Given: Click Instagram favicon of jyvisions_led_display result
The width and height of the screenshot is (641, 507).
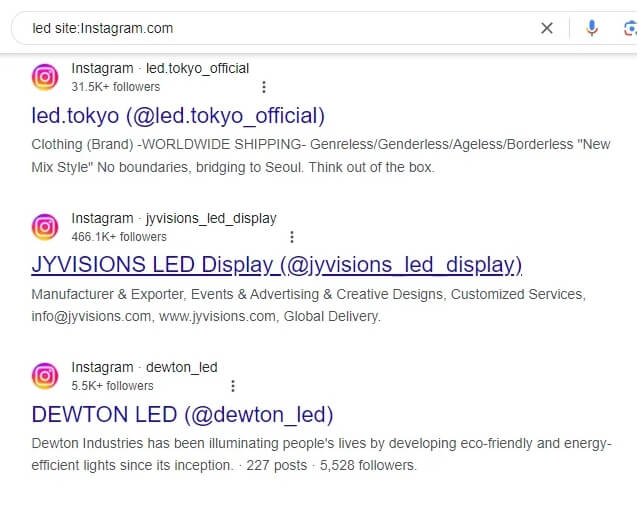Looking at the screenshot, I should click(x=45, y=227).
